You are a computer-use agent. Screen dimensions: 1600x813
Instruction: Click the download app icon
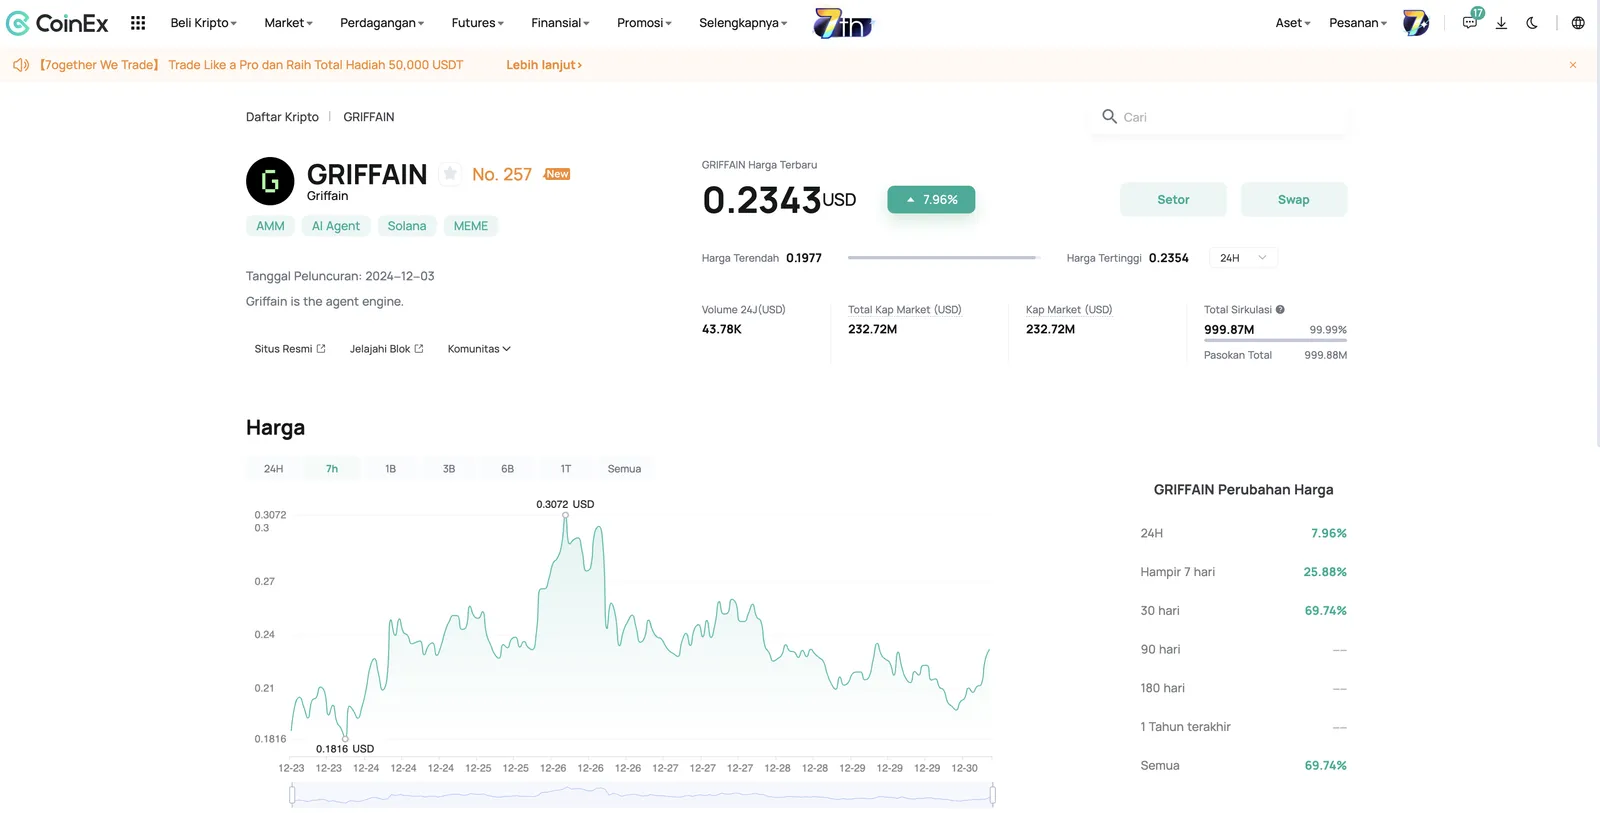1501,23
